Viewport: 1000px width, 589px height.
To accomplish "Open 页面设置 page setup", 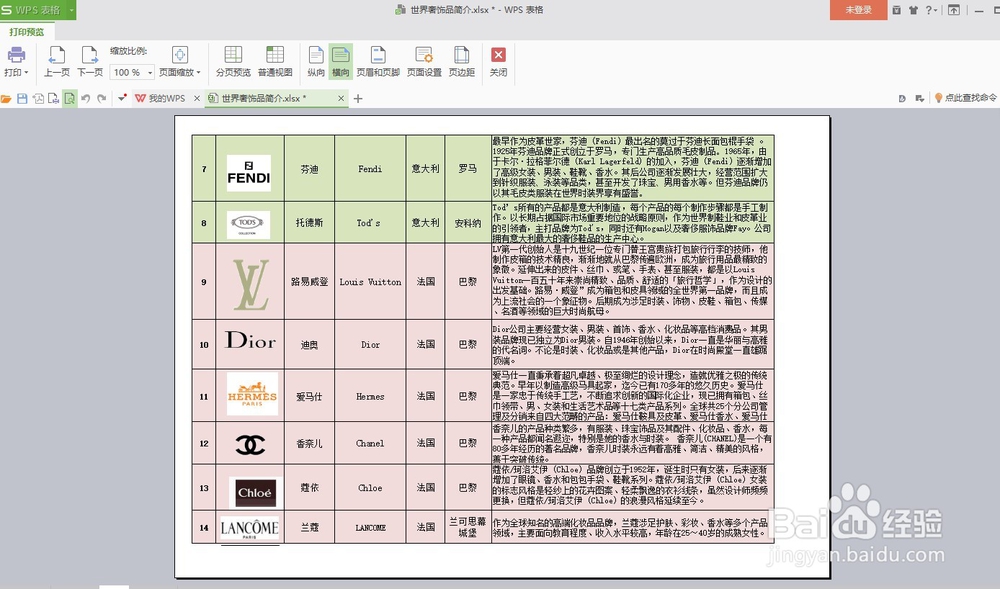I will click(424, 62).
